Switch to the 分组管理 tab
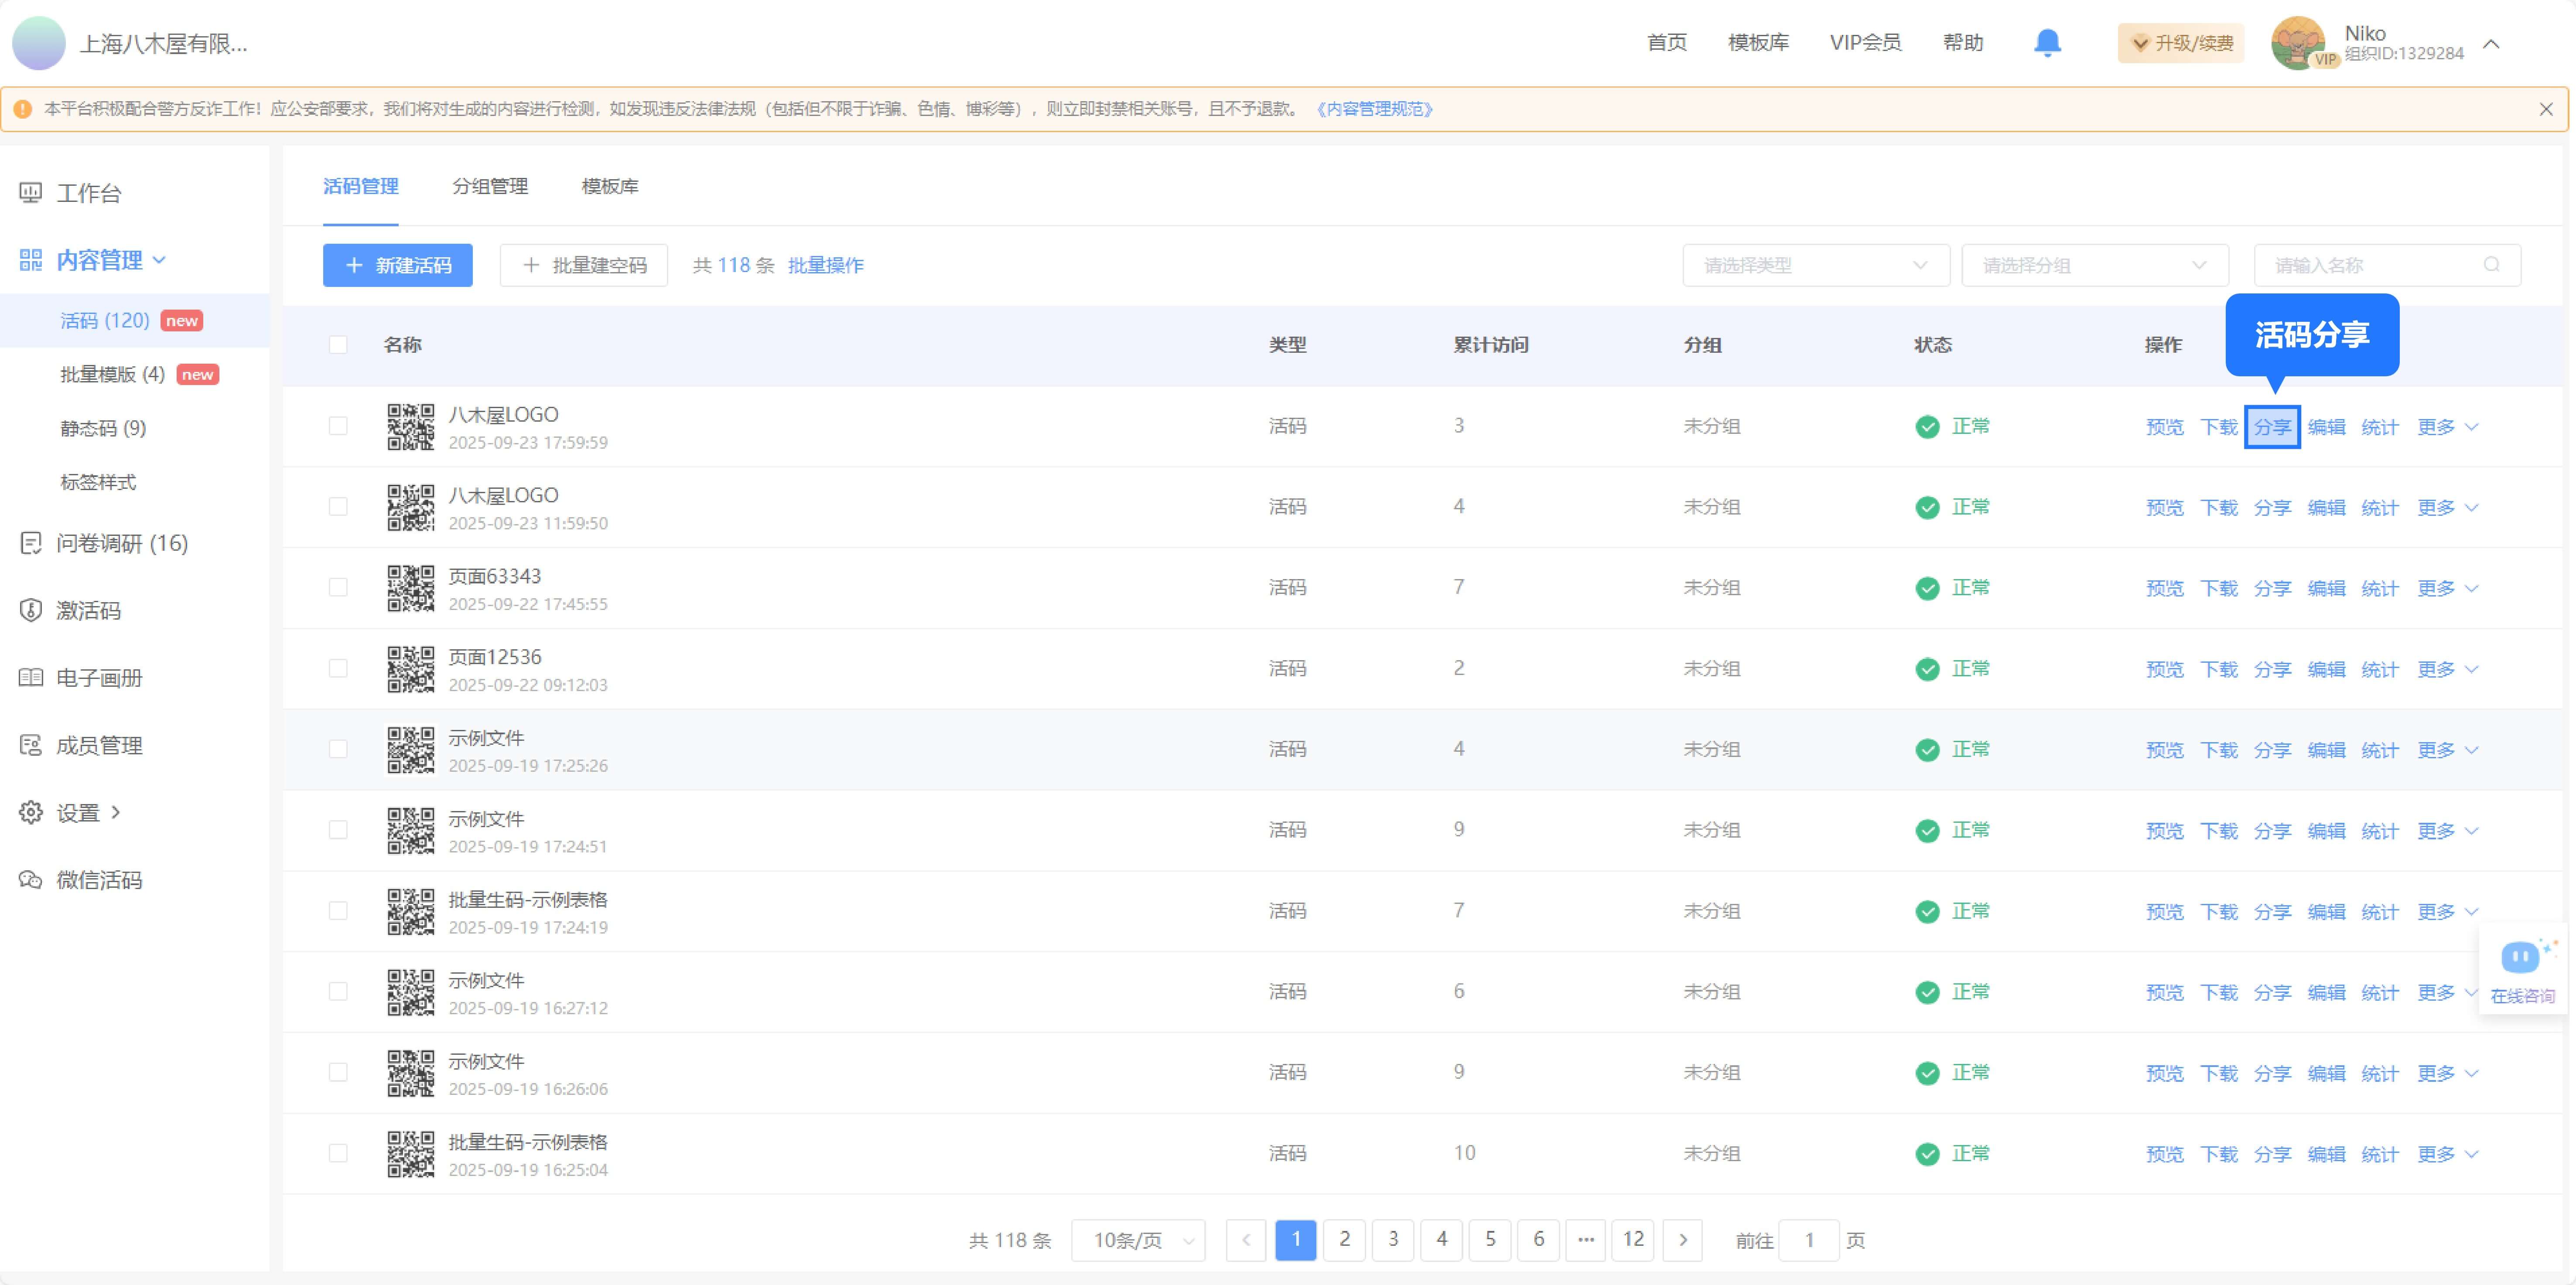The image size is (2576, 1285). pyautogui.click(x=490, y=186)
